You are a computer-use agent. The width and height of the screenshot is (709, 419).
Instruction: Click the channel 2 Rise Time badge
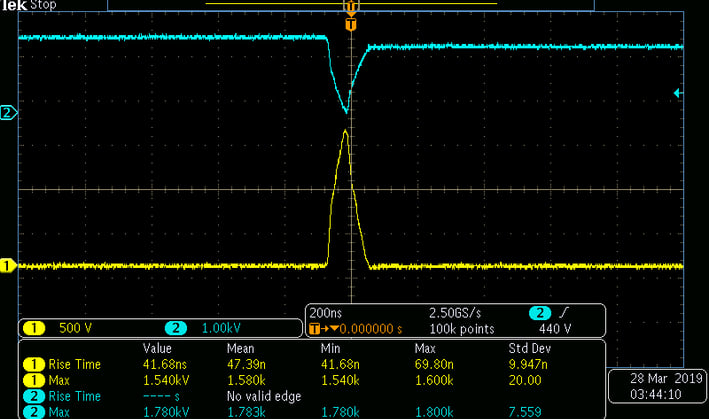point(34,396)
